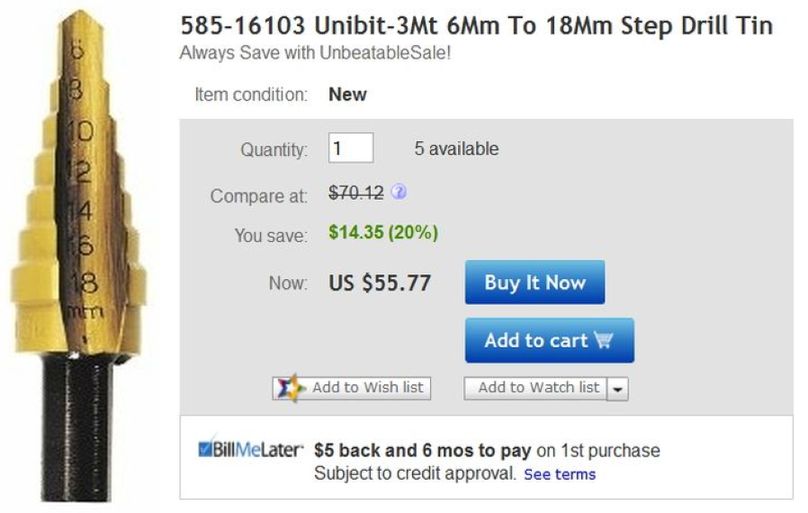Click the green $14.35 (20%) savings
The height and width of the screenshot is (513, 808).
383,233
